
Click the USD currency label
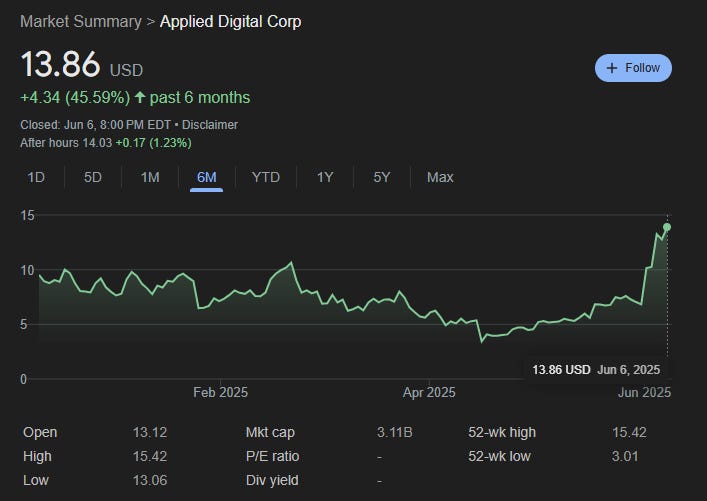click(126, 70)
